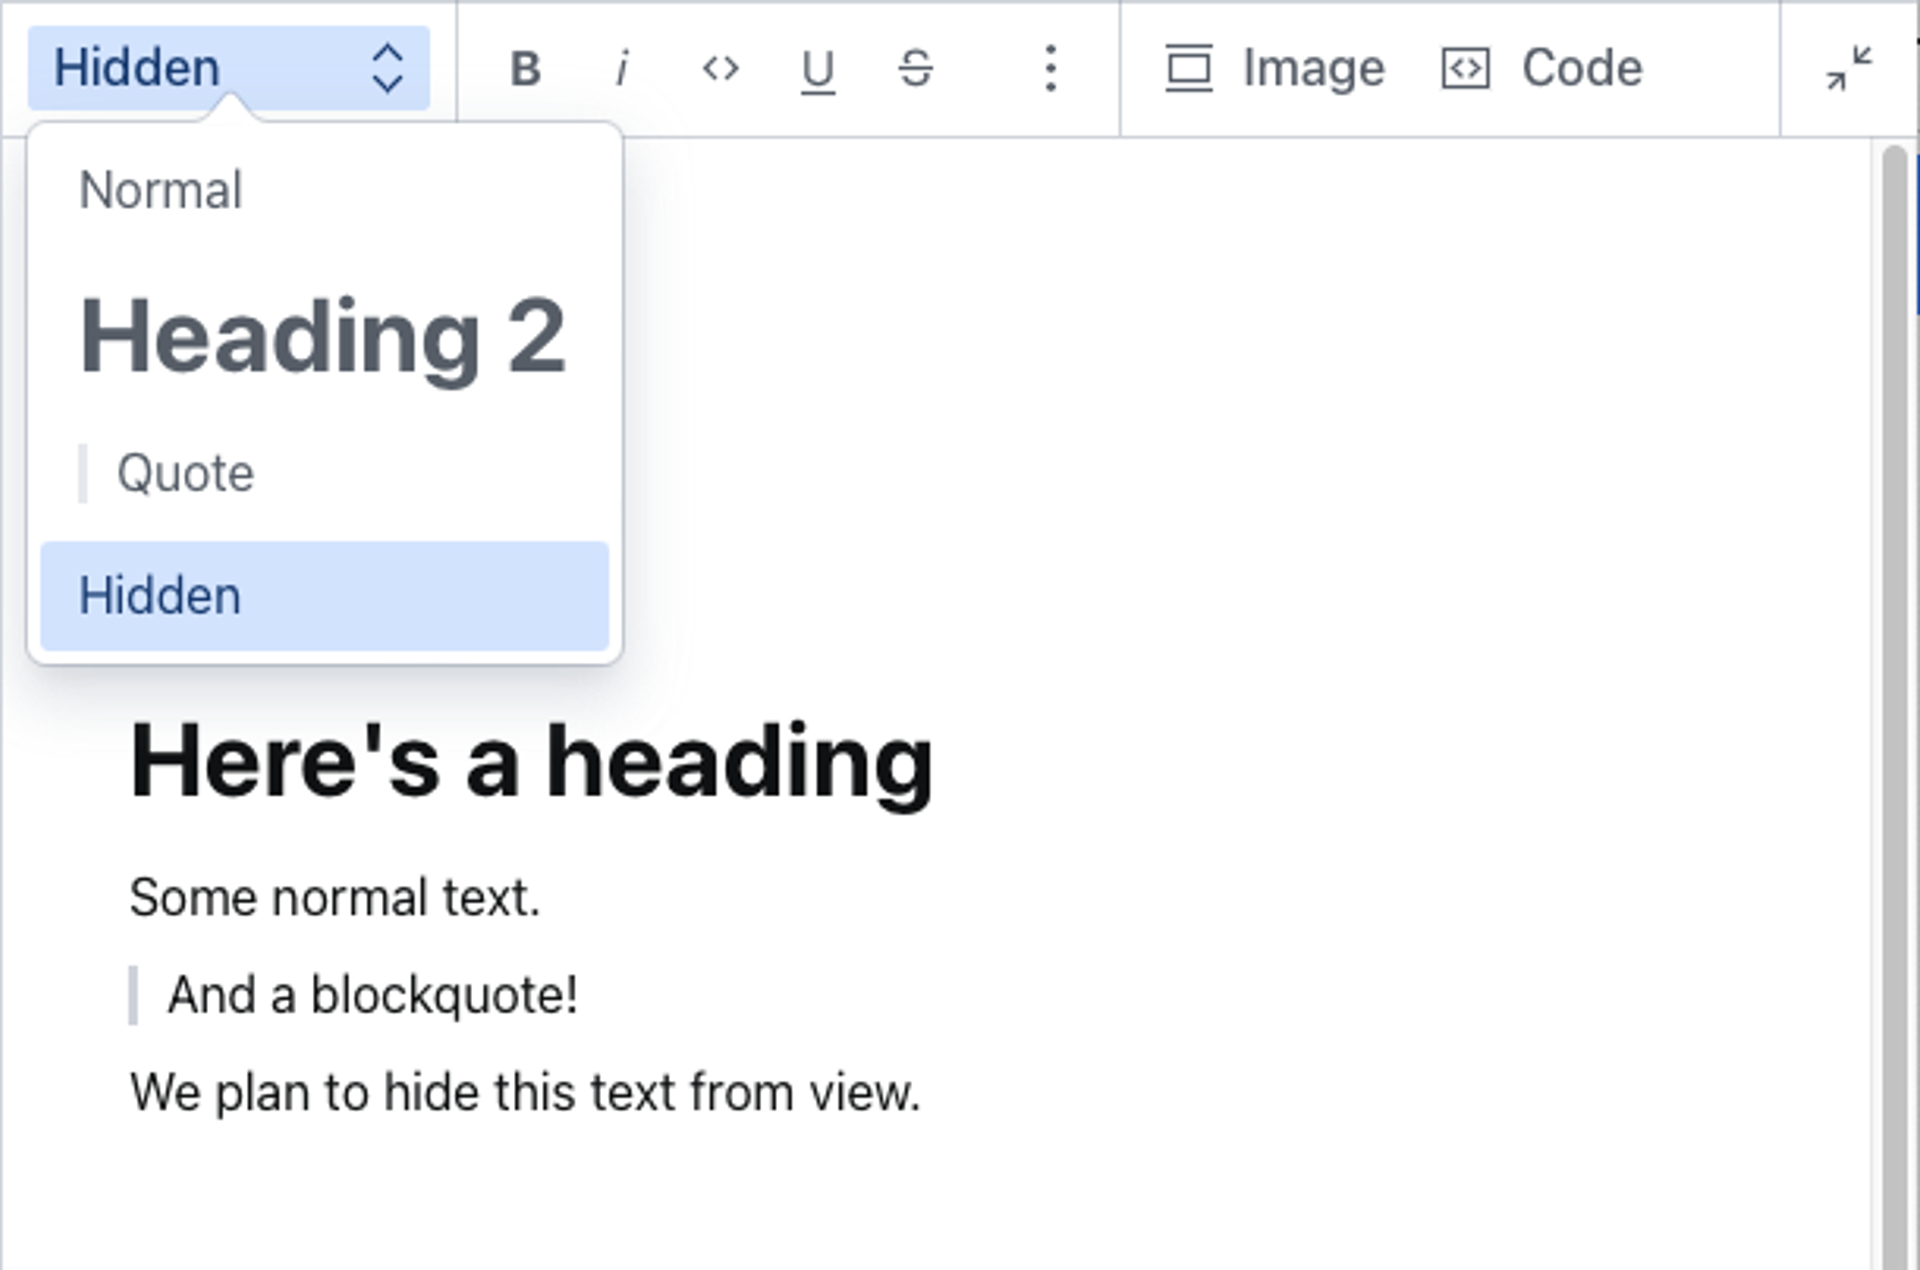
Task: Apply inline code formatting icon
Action: (720, 69)
